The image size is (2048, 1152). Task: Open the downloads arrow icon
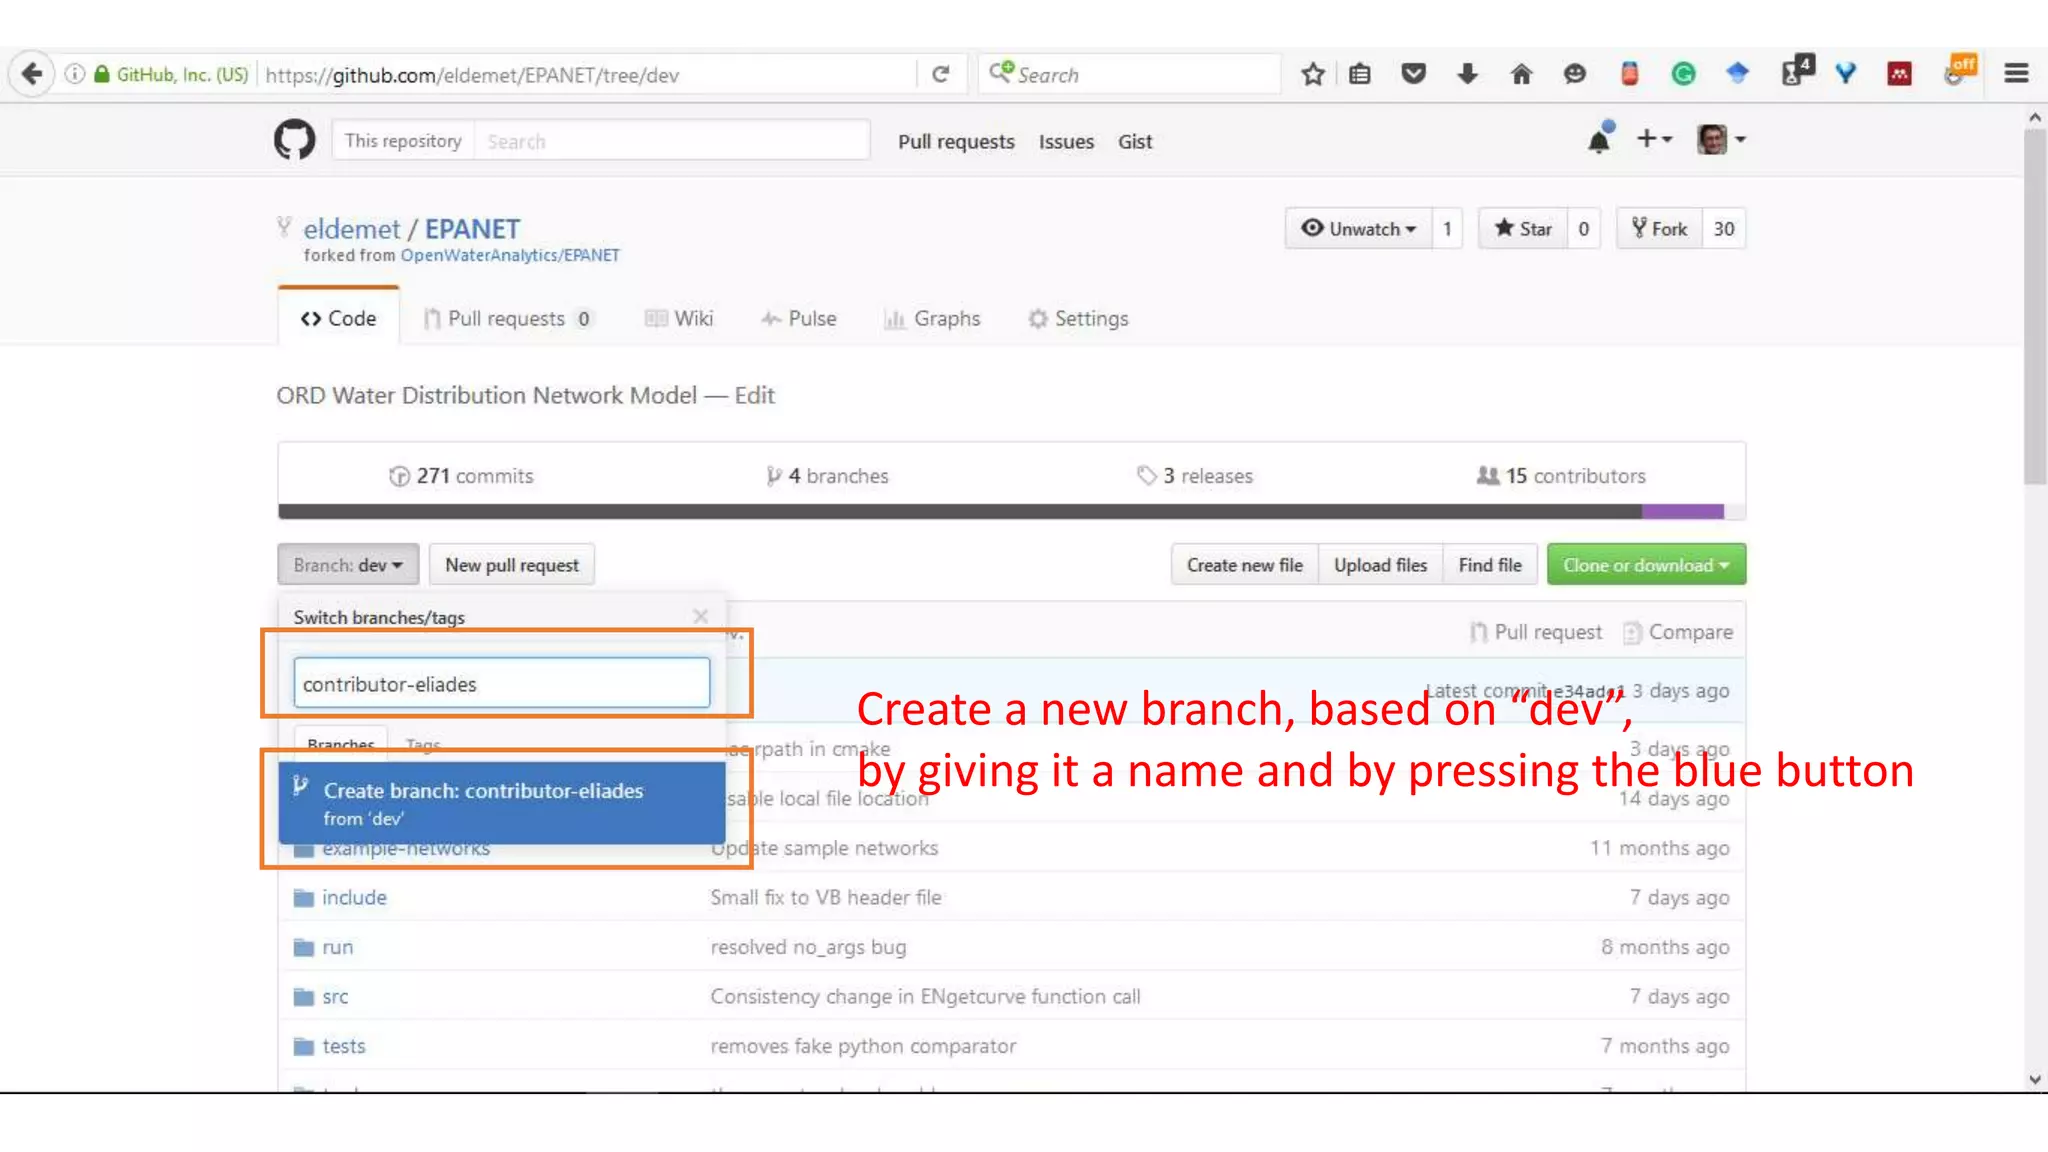pyautogui.click(x=1467, y=74)
